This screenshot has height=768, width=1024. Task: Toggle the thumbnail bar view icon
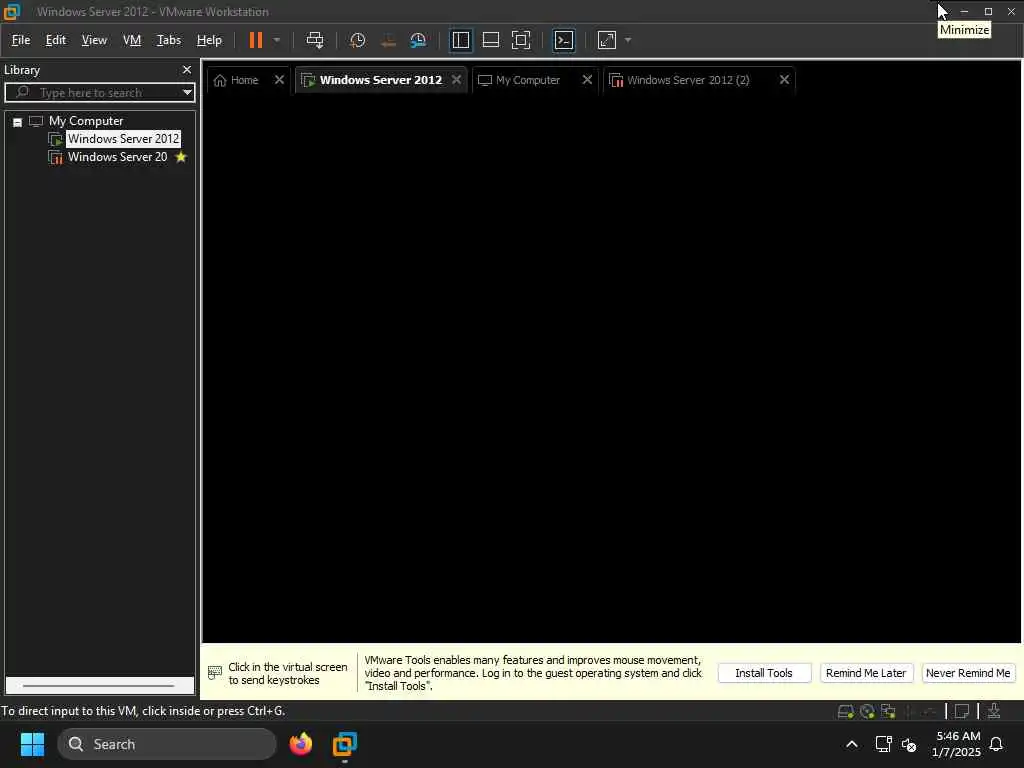point(490,40)
